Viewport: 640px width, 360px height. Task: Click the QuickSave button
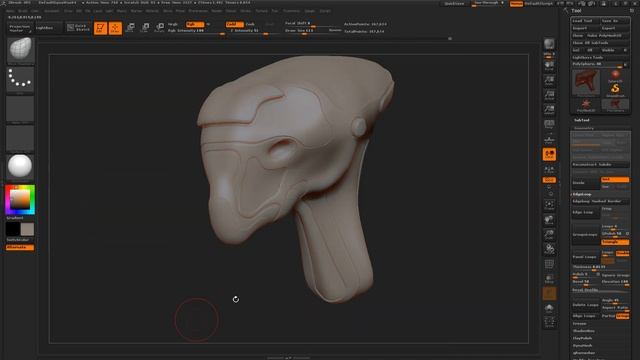click(x=454, y=4)
